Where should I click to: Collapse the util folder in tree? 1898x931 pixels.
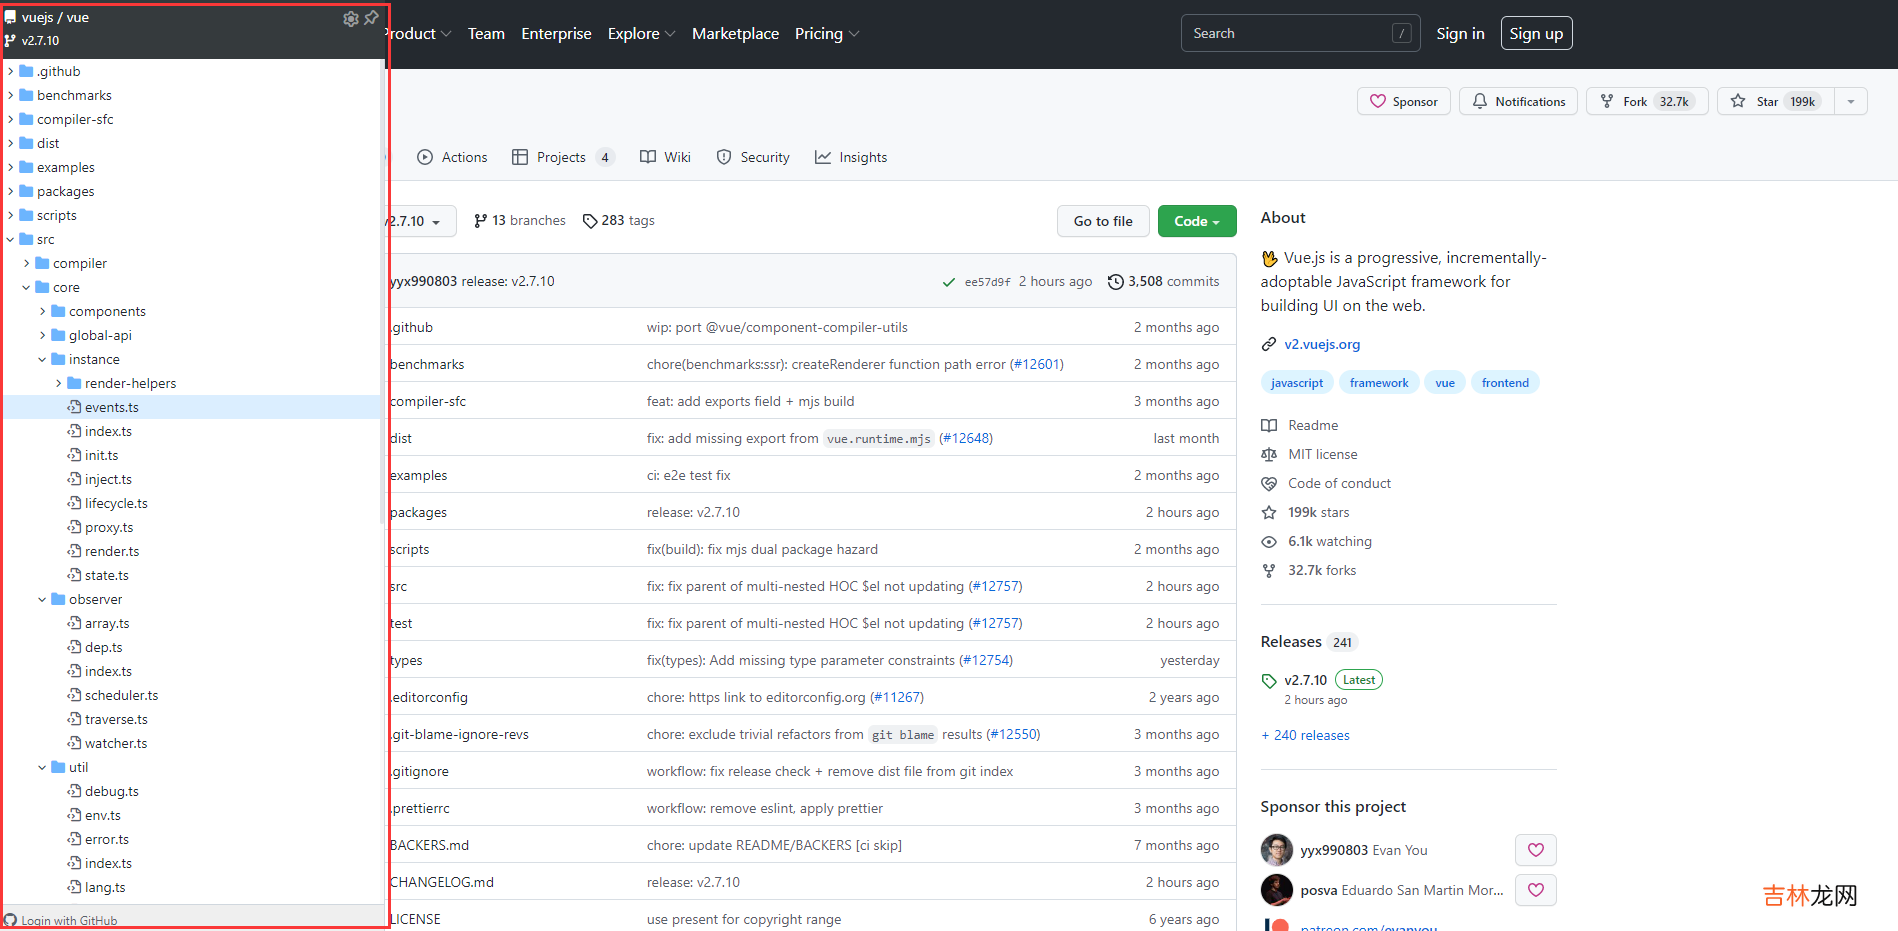click(x=43, y=767)
